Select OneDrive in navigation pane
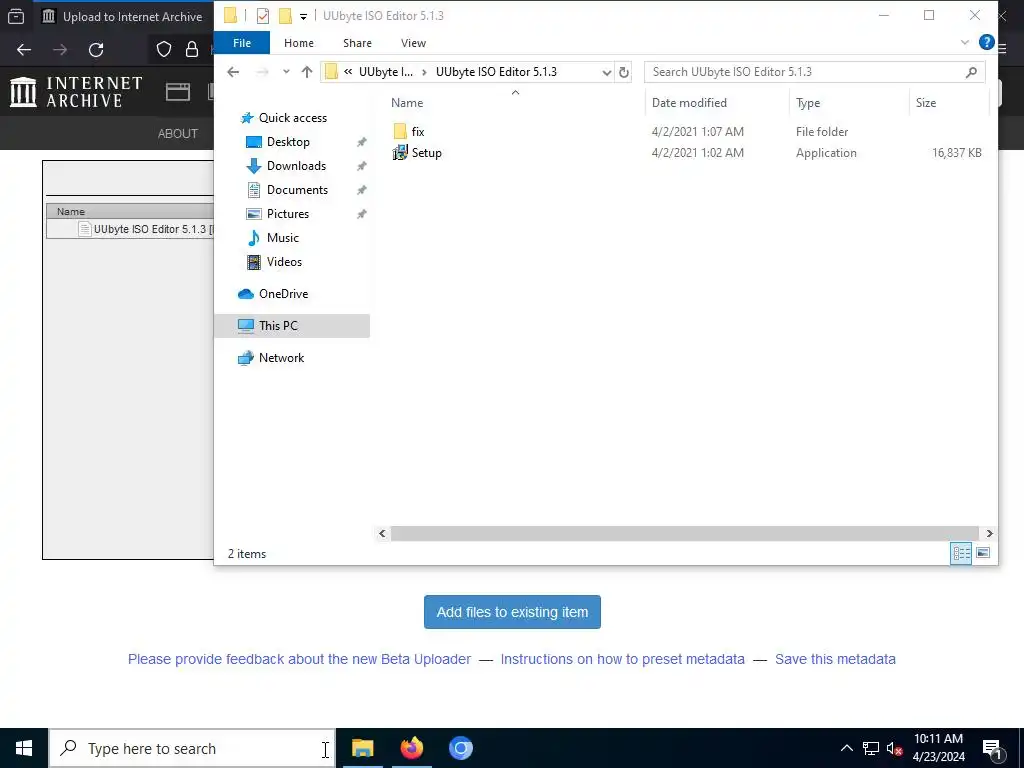The image size is (1024, 768). (283, 294)
